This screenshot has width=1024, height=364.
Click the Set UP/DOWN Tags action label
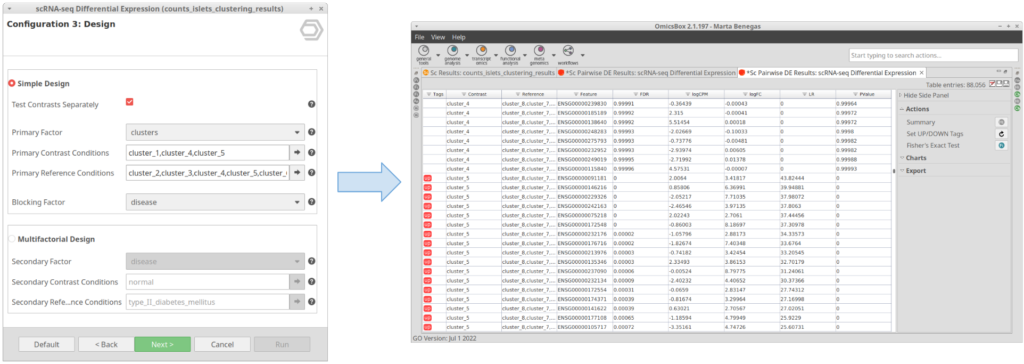point(935,134)
